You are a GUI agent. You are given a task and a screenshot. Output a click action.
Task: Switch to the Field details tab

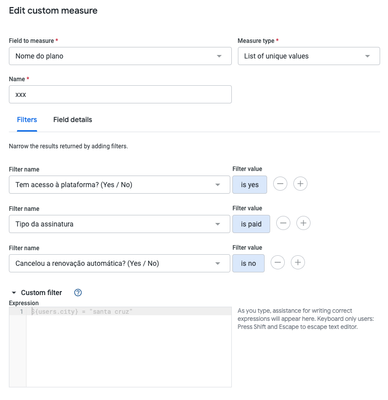[73, 120]
